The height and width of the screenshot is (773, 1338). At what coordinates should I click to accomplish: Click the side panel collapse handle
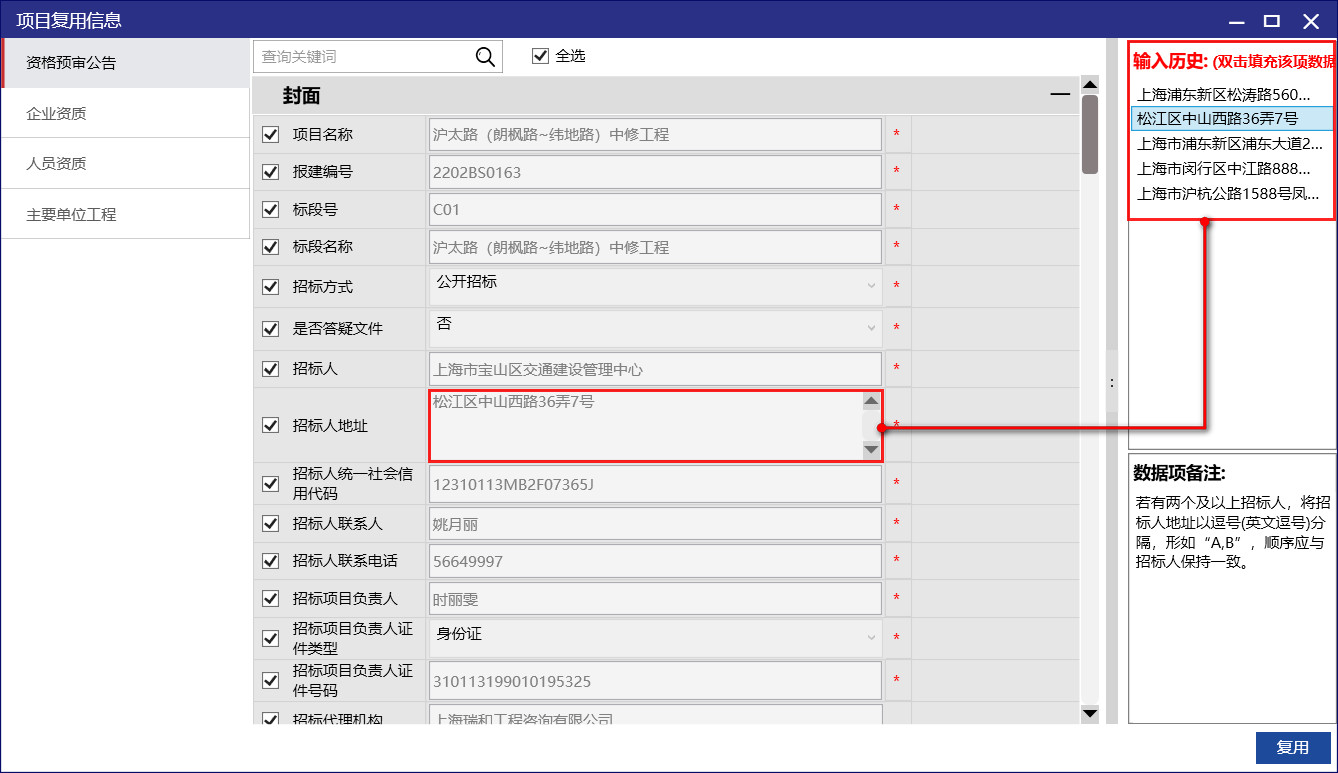[x=1111, y=382]
